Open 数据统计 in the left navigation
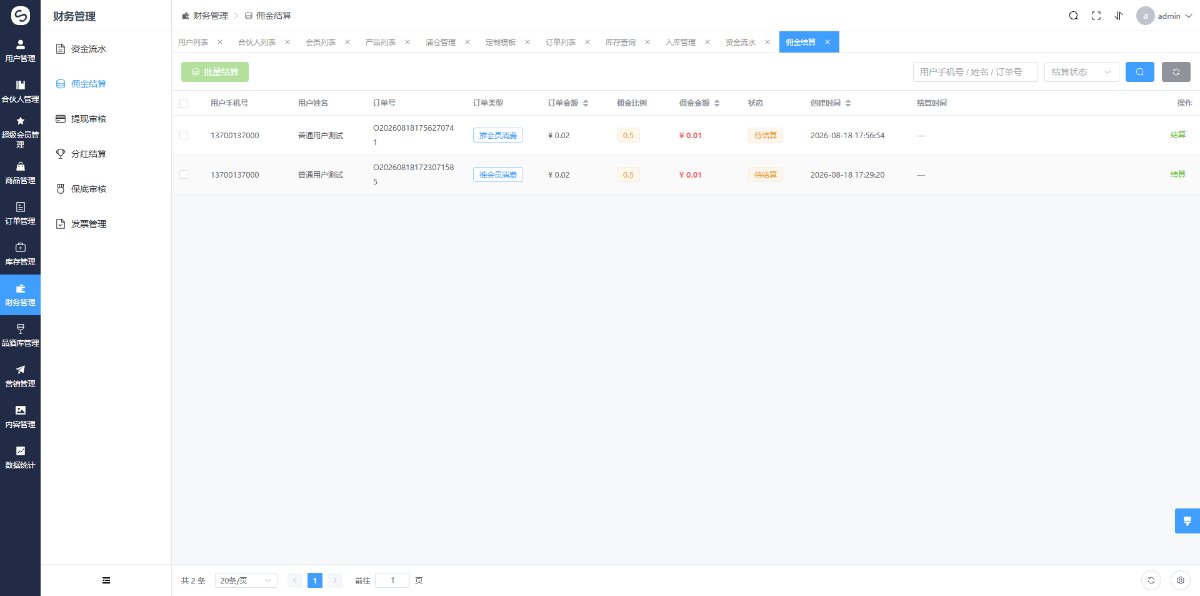The height and width of the screenshot is (596, 1200). (x=20, y=457)
